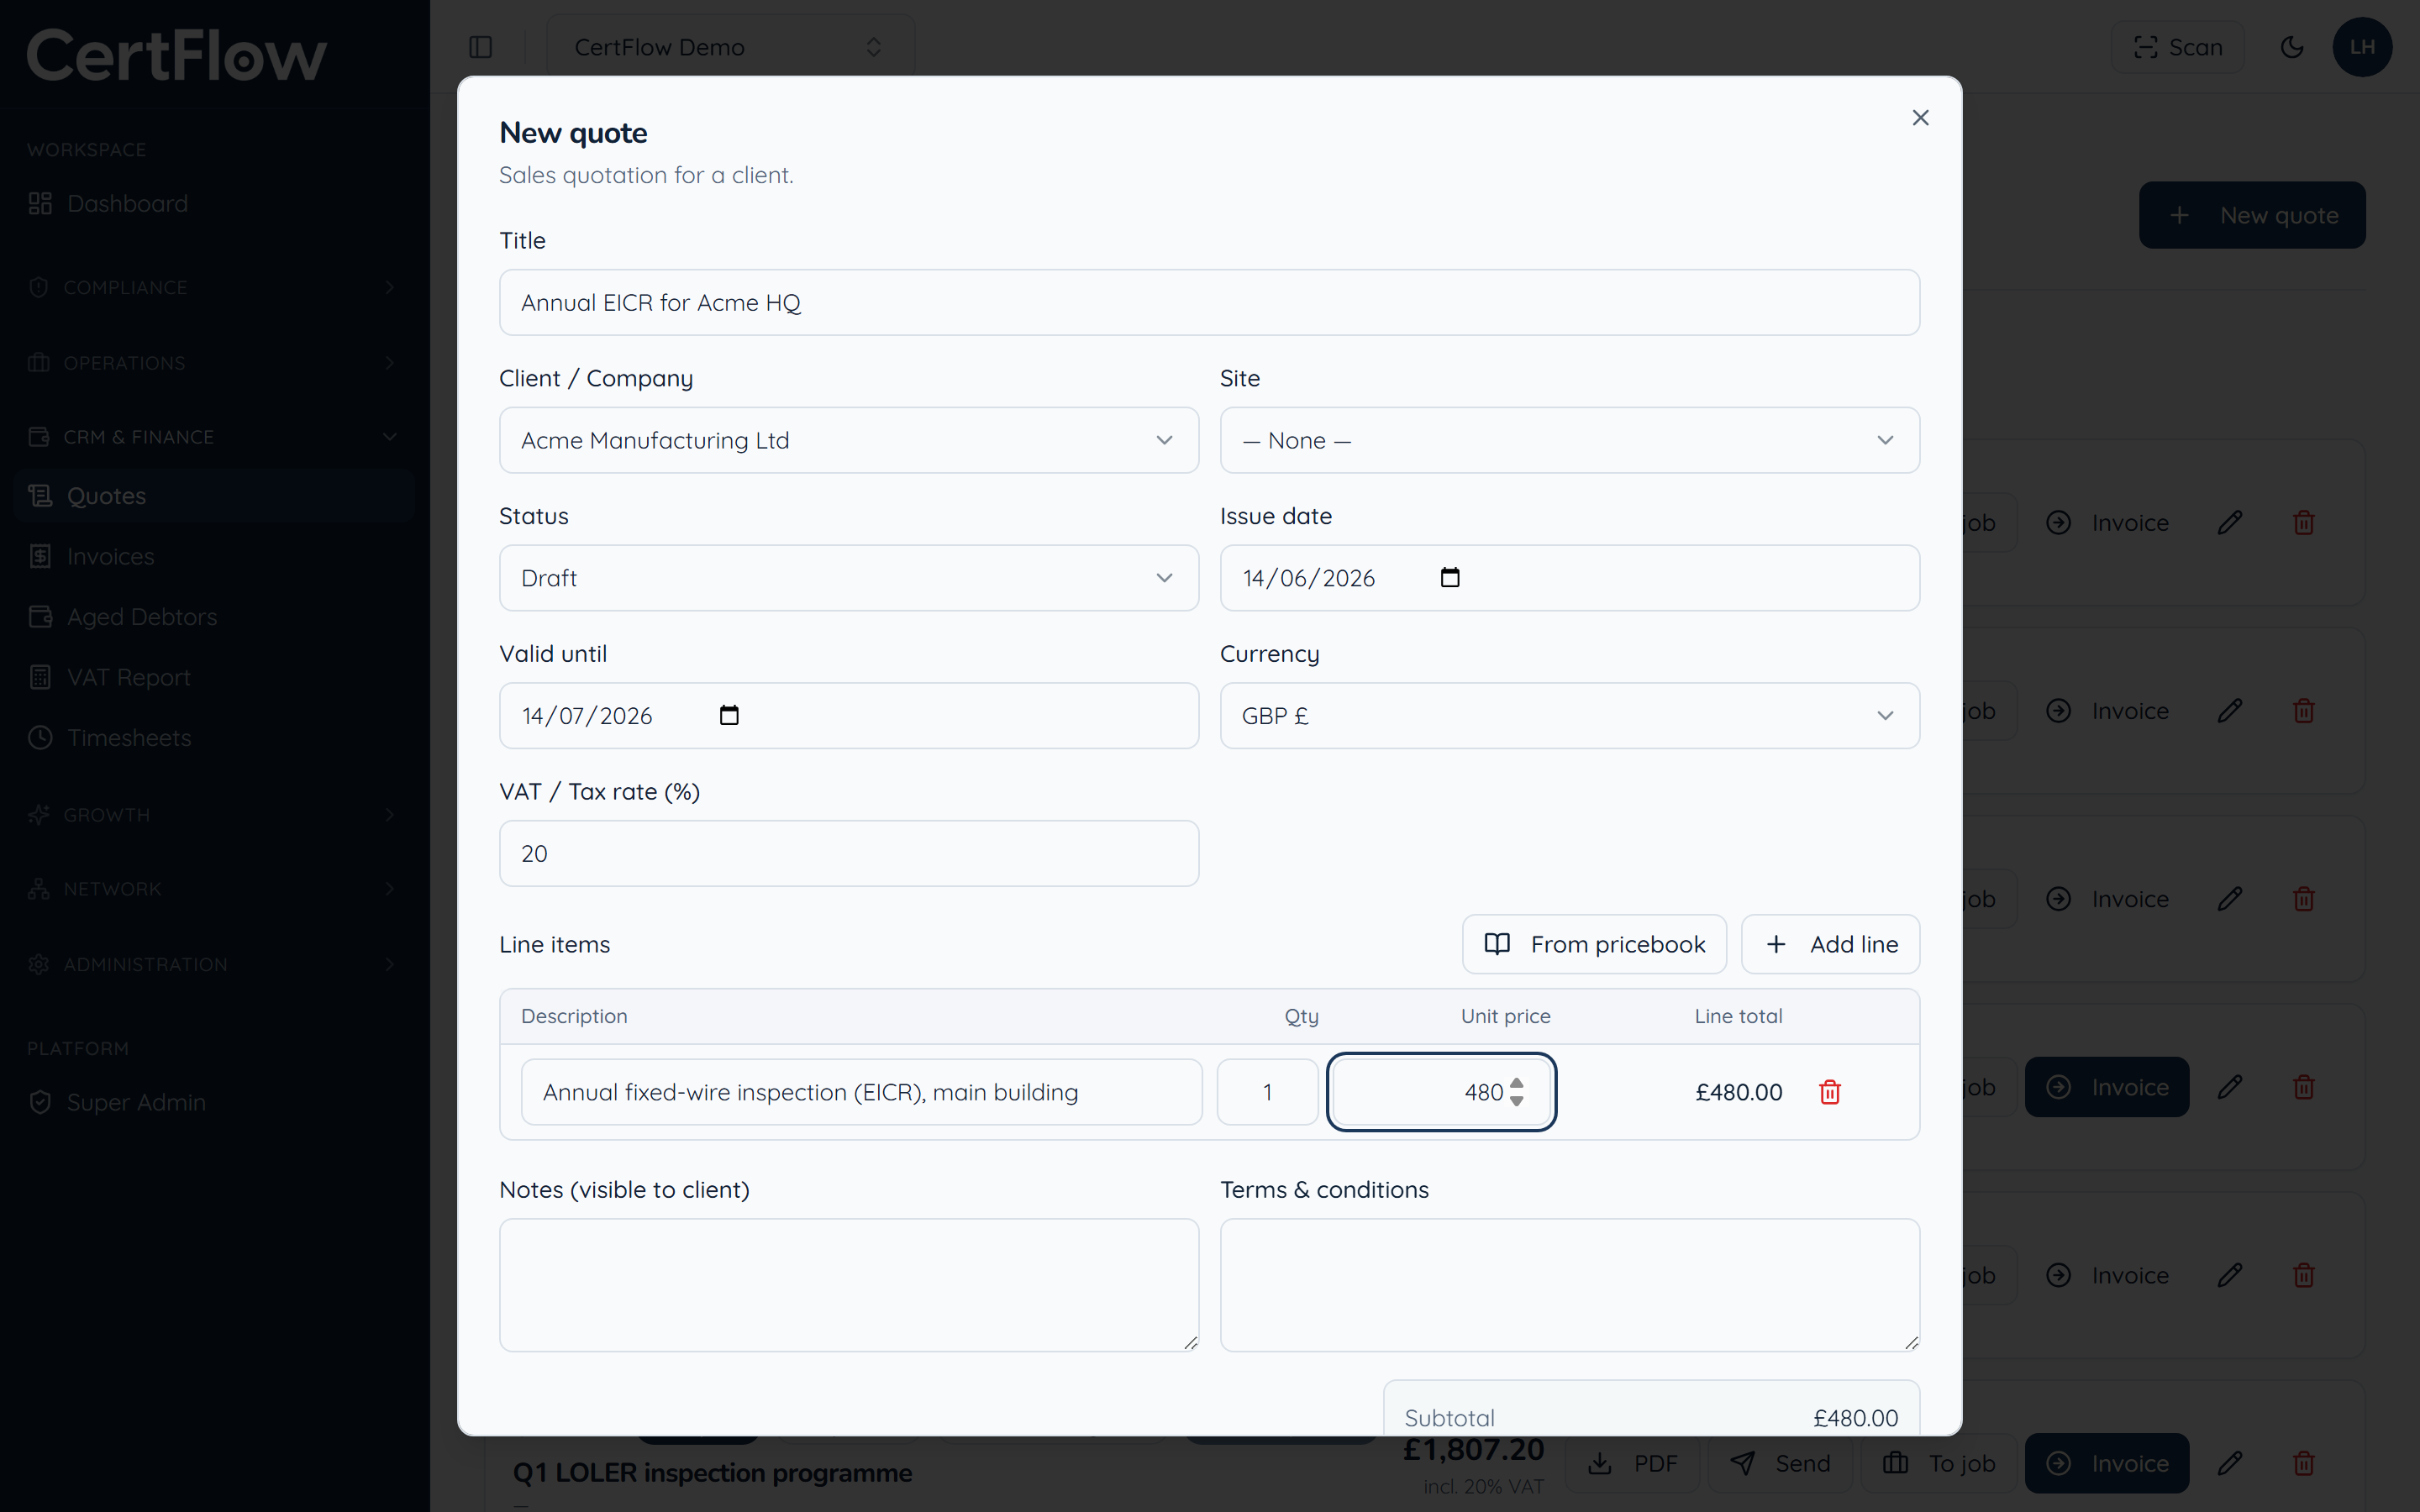Edit the Q1 LOLER quote with the pencil icon
This screenshot has width=2420, height=1512.
2230,1463
